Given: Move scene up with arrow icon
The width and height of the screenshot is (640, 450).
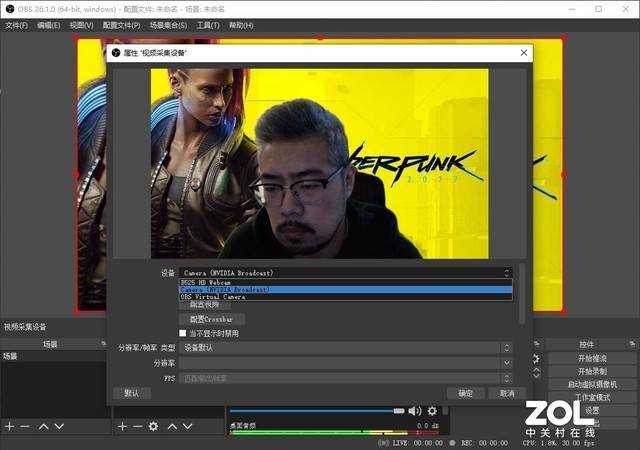Looking at the screenshot, I should [44, 426].
